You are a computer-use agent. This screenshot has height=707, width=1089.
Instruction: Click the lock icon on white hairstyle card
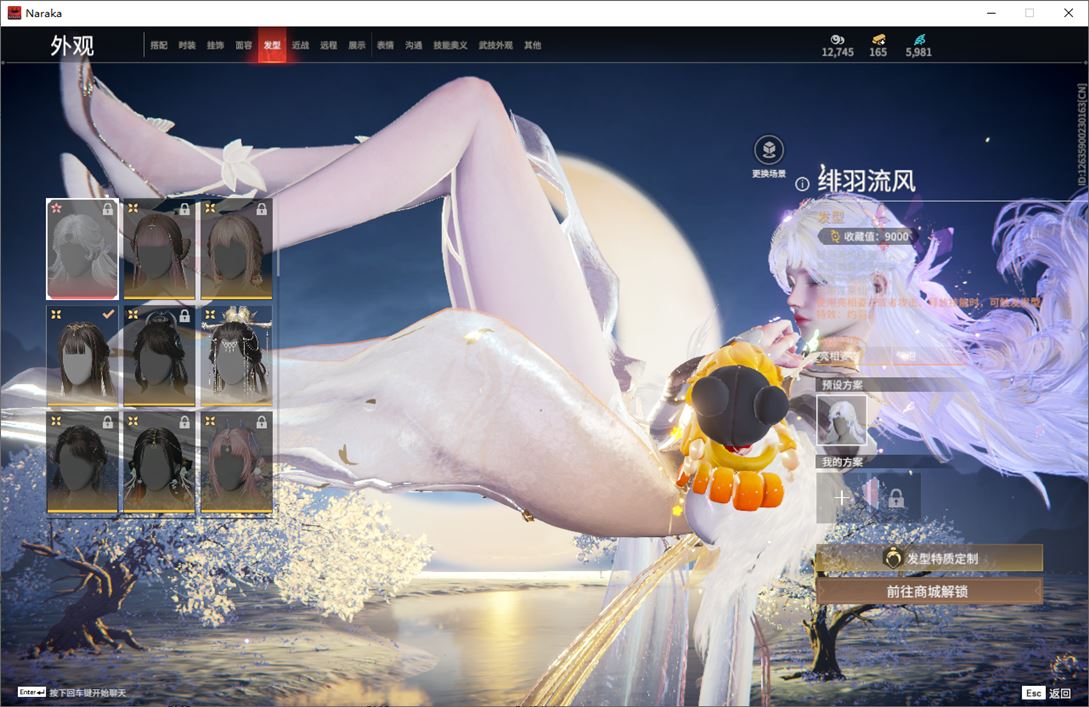108,208
